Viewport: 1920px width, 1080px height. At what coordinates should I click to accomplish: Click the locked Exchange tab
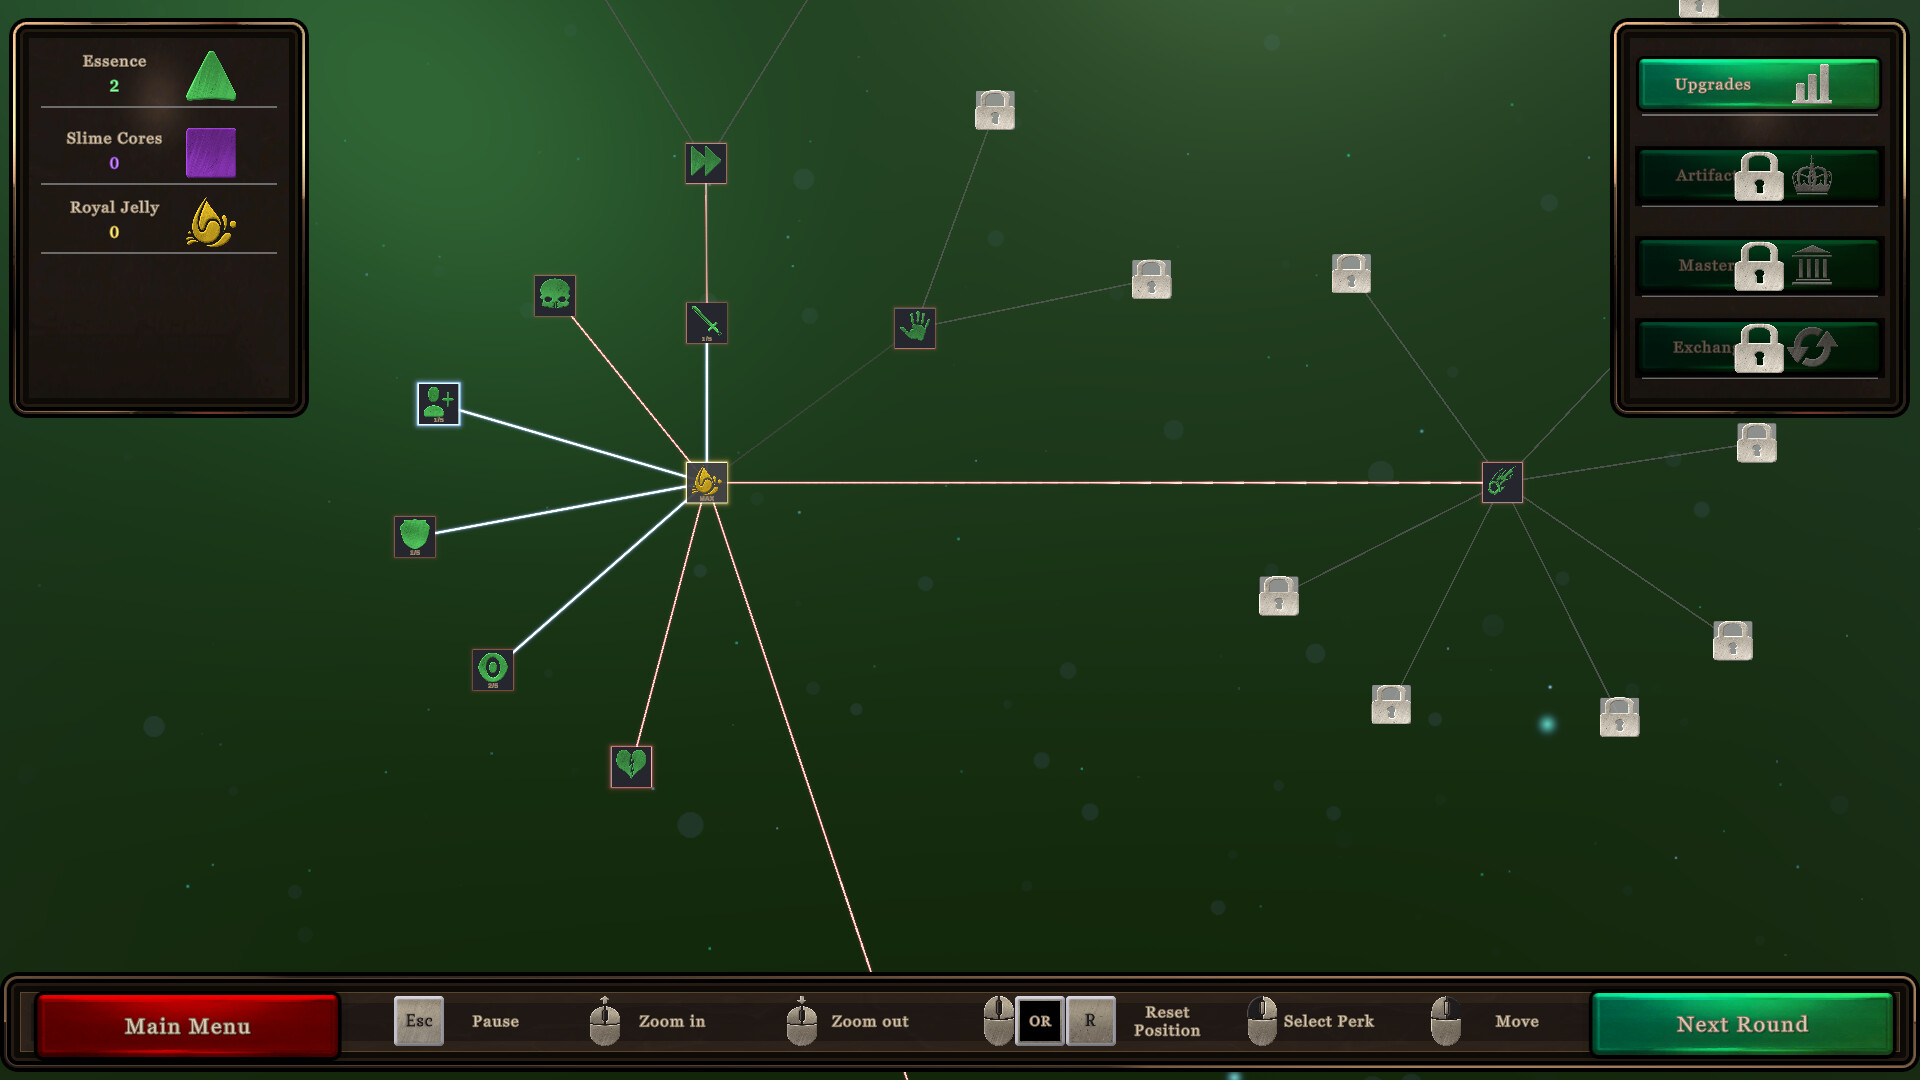pyautogui.click(x=1758, y=348)
